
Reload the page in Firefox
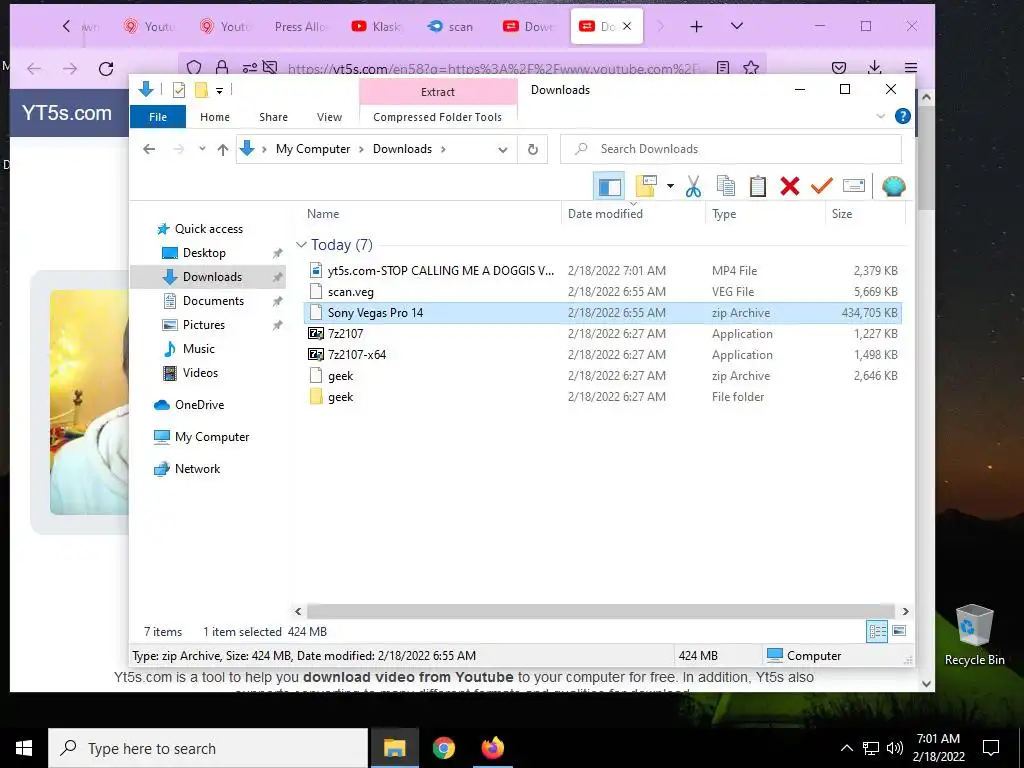(106, 69)
